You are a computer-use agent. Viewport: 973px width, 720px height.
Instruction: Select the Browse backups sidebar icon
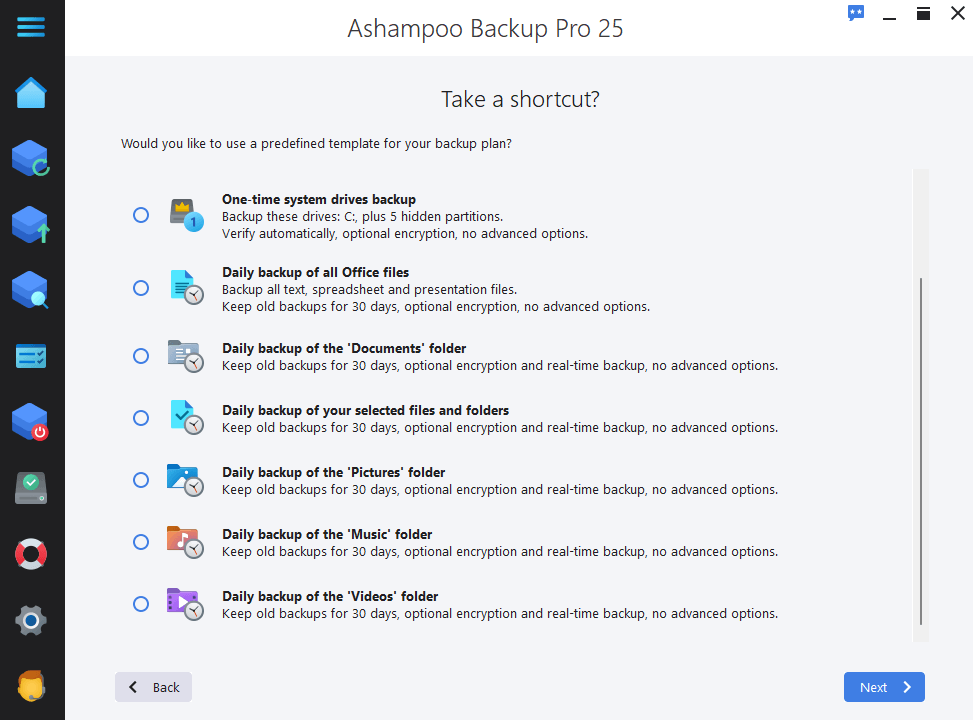(31, 290)
